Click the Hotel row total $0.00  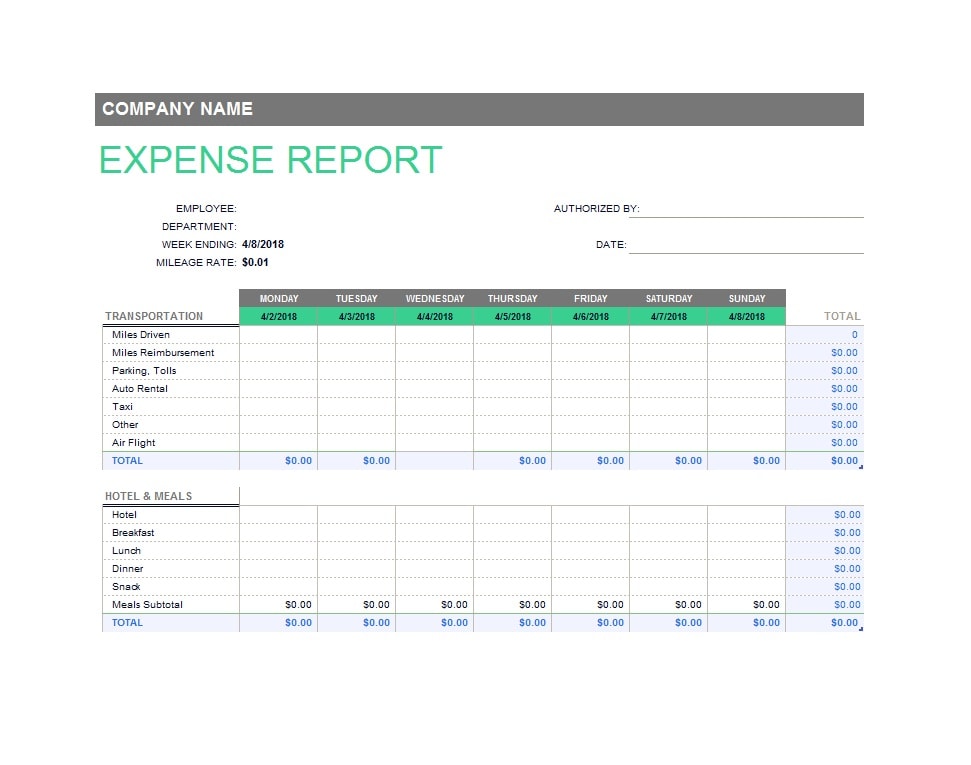[x=847, y=515]
